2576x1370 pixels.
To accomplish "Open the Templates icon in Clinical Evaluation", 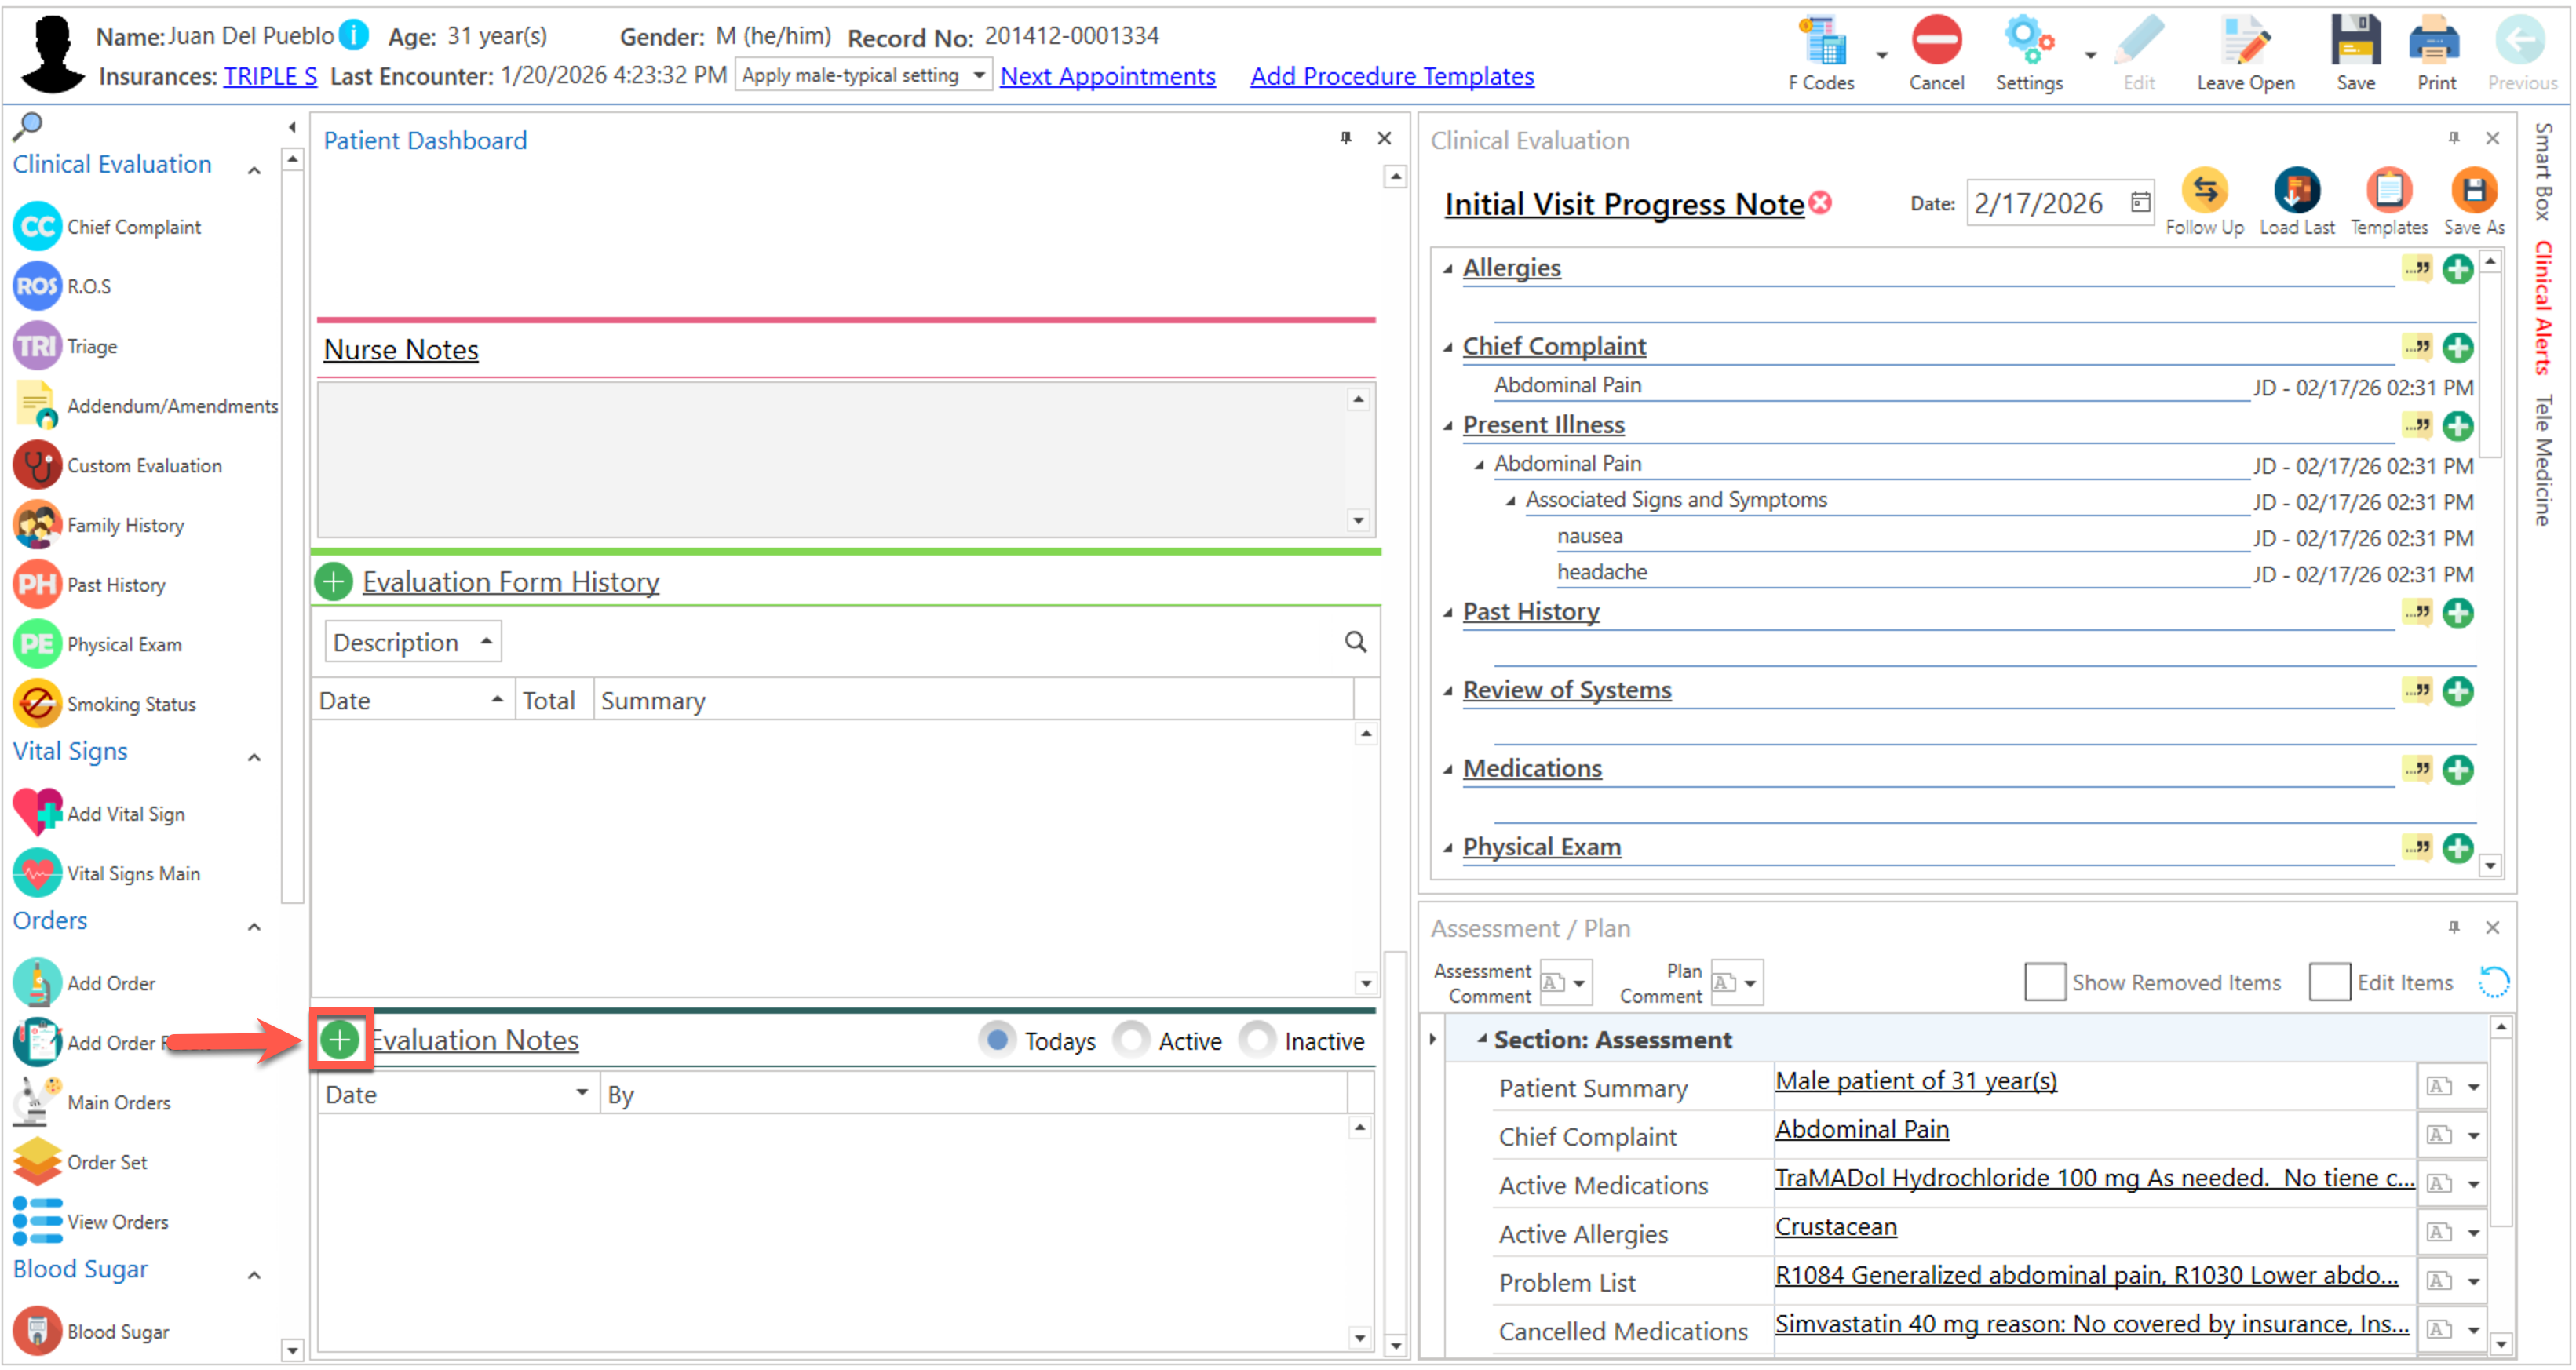I will [x=2388, y=191].
